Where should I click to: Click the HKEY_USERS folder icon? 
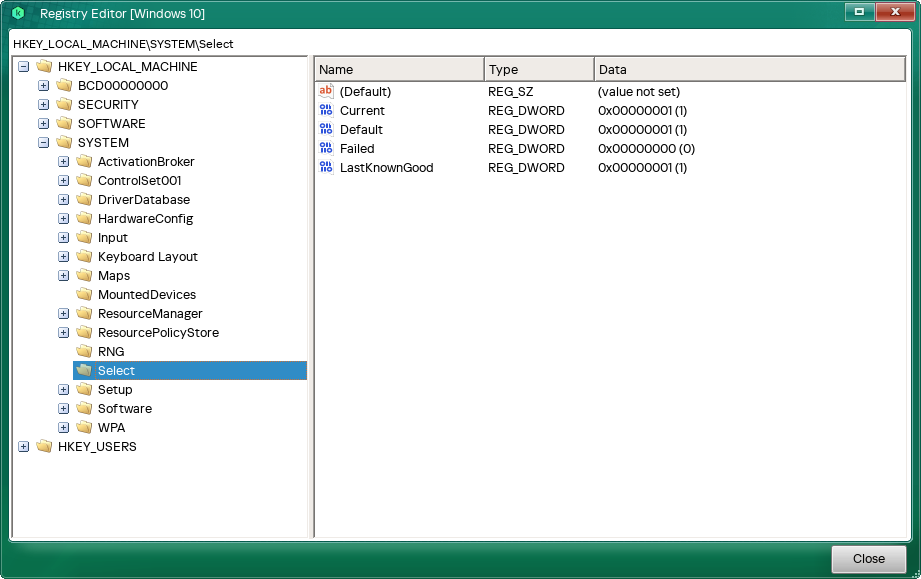click(44, 446)
